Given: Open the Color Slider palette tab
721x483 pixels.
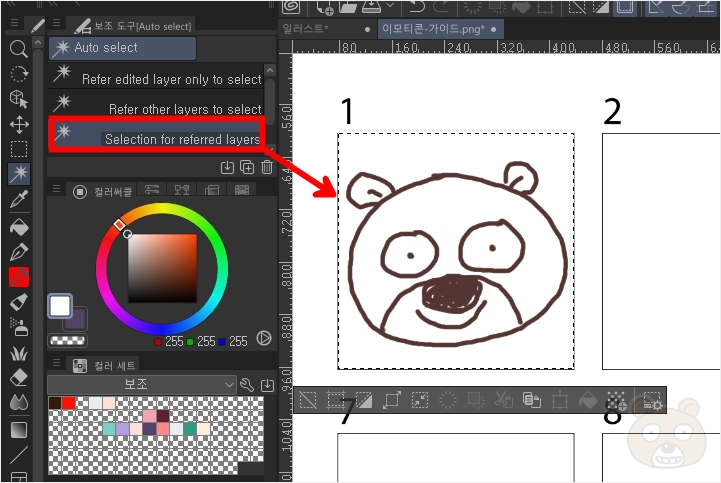Looking at the screenshot, I should click(x=152, y=190).
